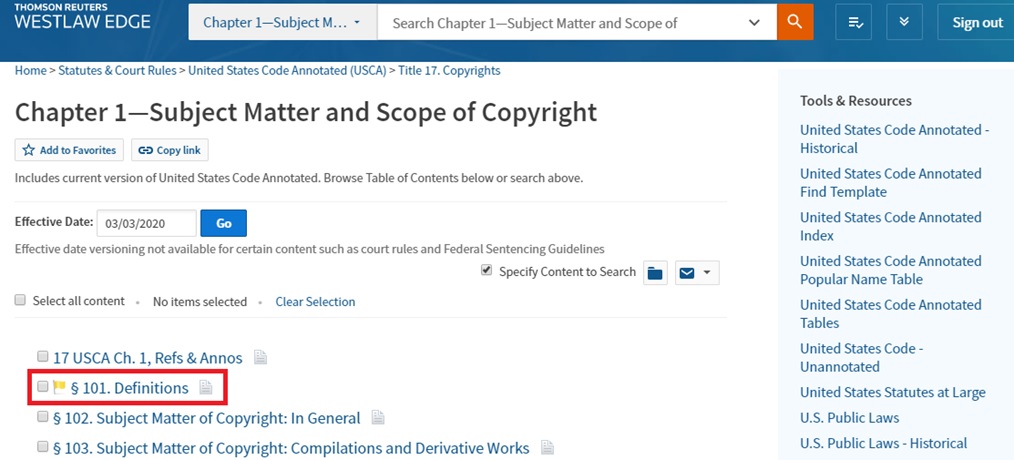
Task: Go to Statutes & Court Rules breadcrumb
Action: pos(116,71)
